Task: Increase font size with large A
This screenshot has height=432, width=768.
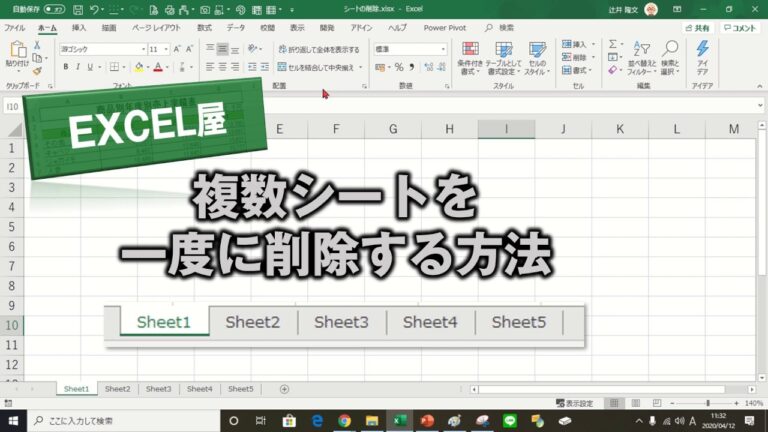Action: click(x=177, y=49)
